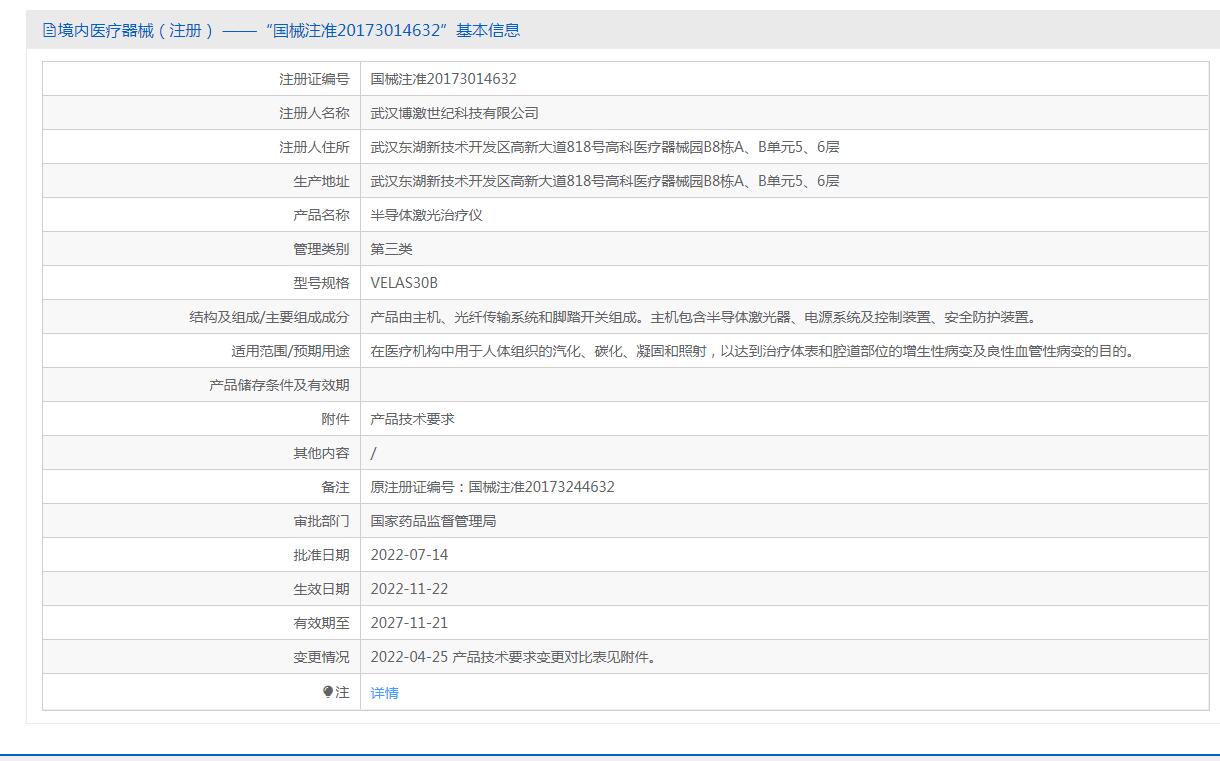Viewport: 1220px width, 761px height.
Task: Click the address value in 生产地址 row
Action: [604, 181]
